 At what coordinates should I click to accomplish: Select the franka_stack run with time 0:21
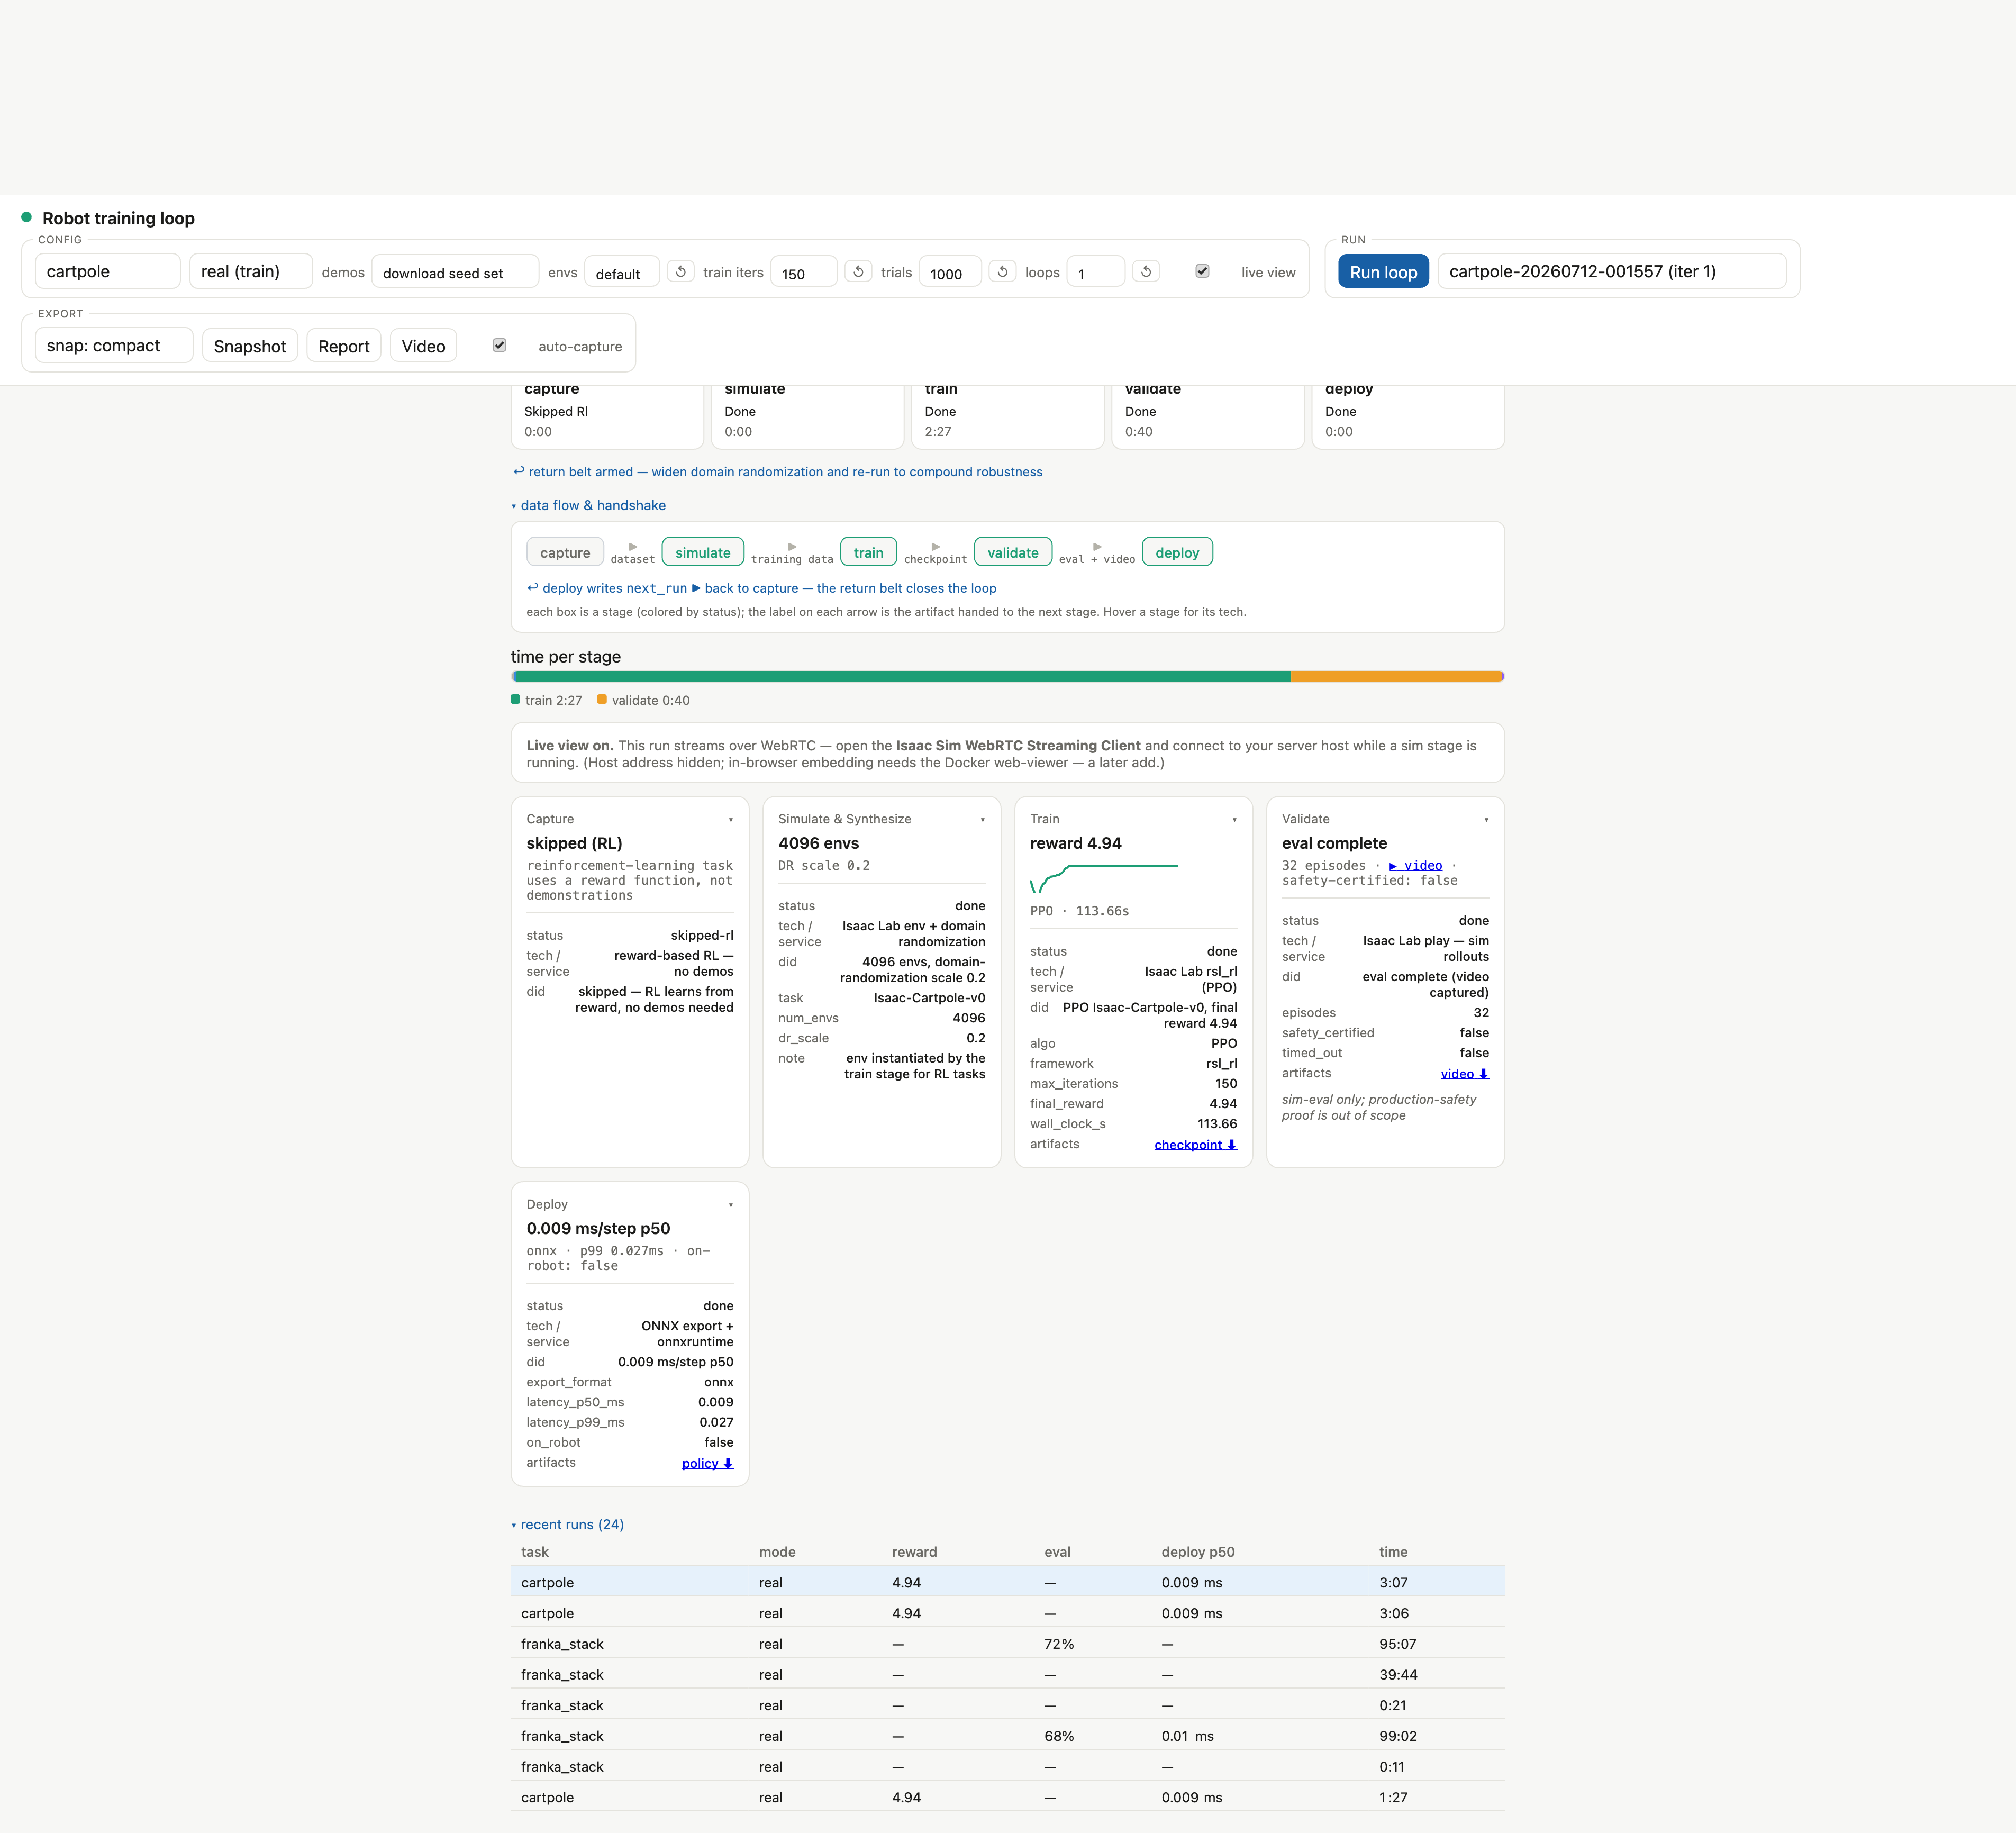(x=1007, y=1705)
